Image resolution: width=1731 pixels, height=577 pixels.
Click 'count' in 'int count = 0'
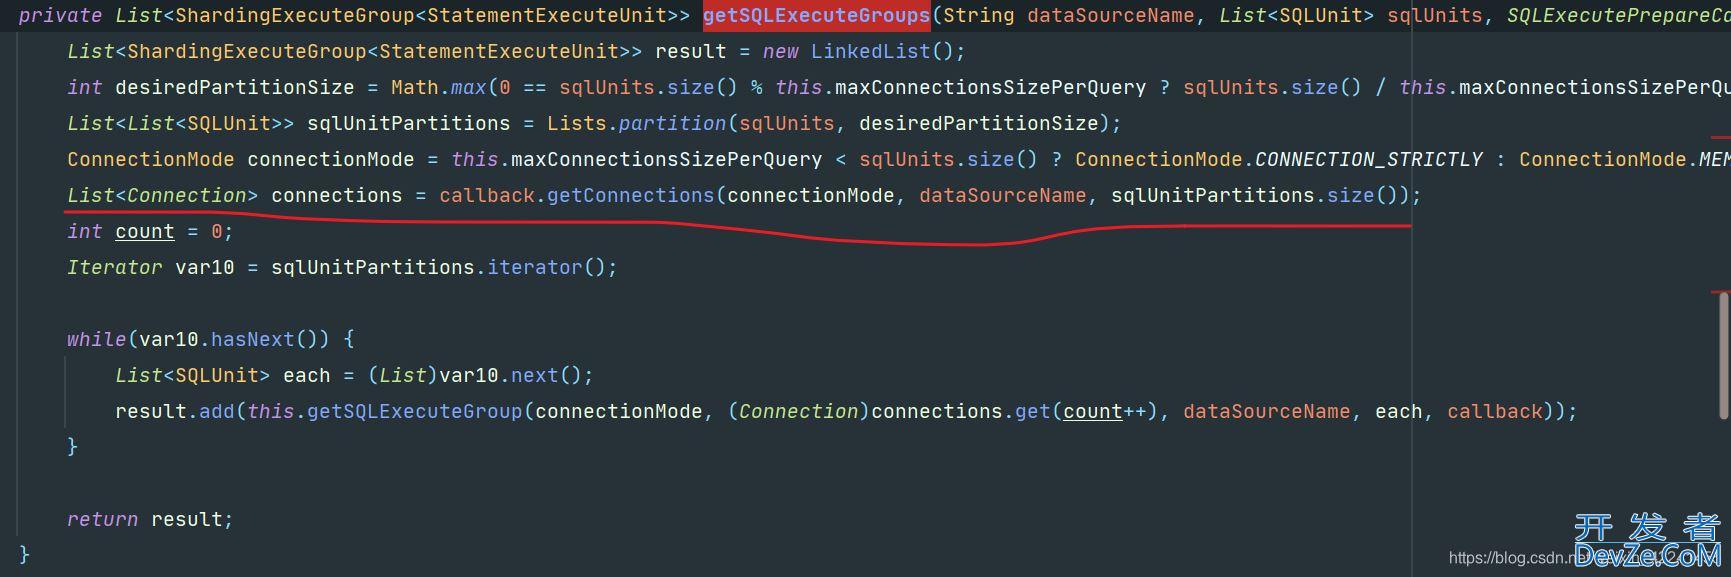[x=144, y=231]
